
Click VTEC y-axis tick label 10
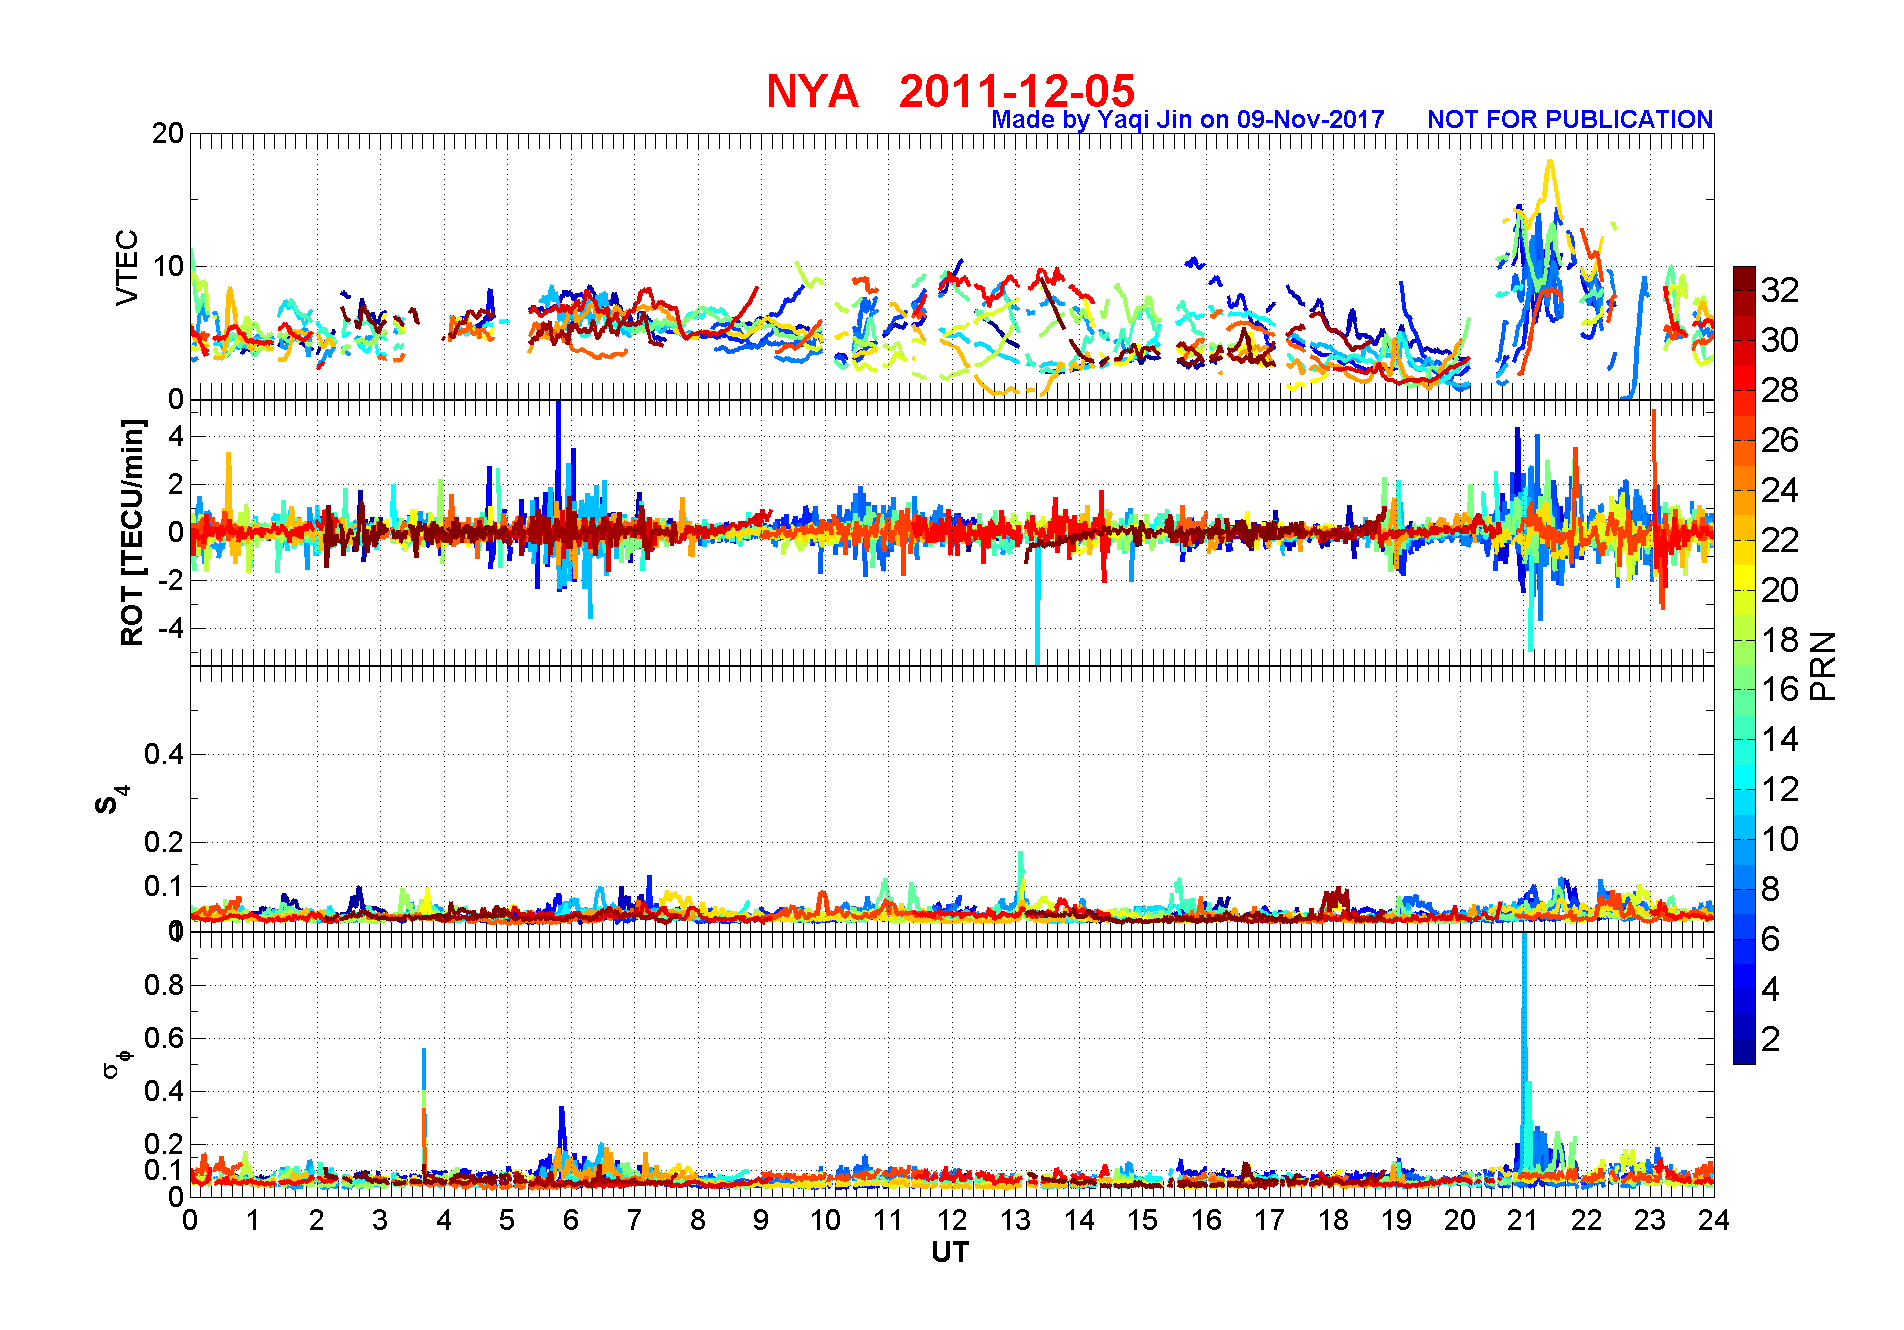168,266
